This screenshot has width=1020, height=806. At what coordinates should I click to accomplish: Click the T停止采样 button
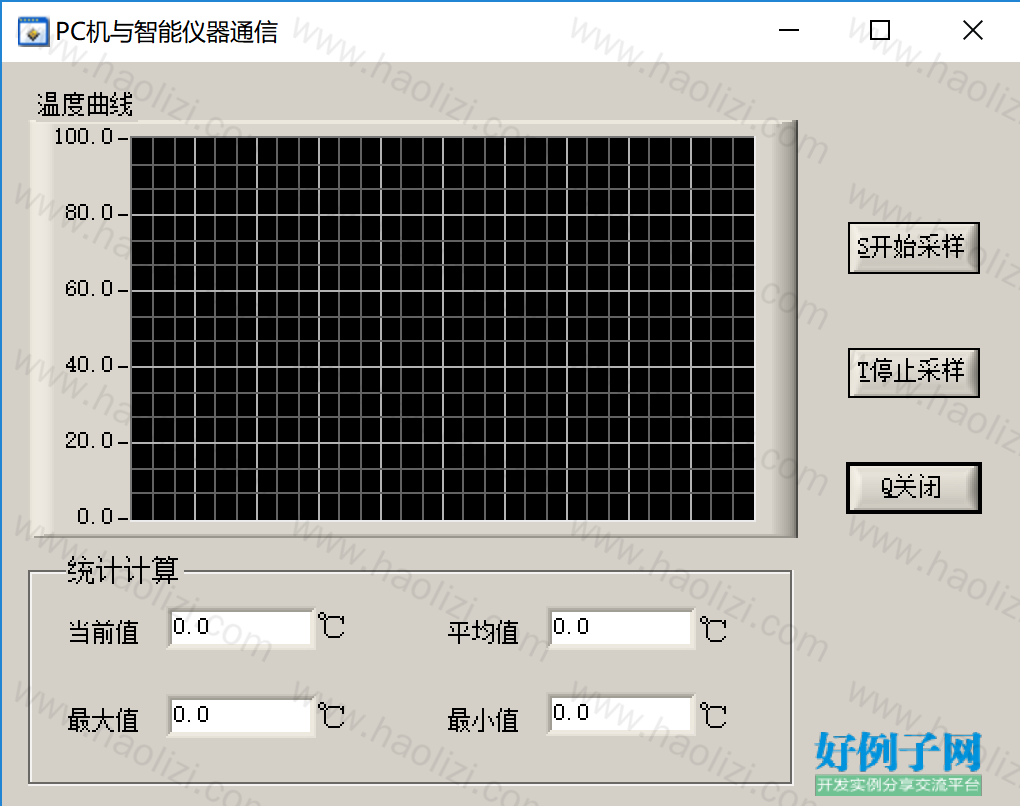[913, 372]
